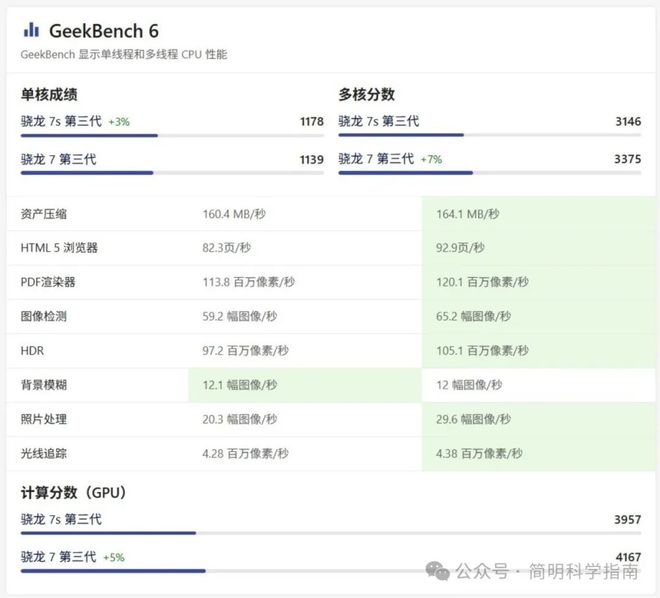This screenshot has height=598, width=660.
Task: Click single-core score 1178
Action: point(312,122)
